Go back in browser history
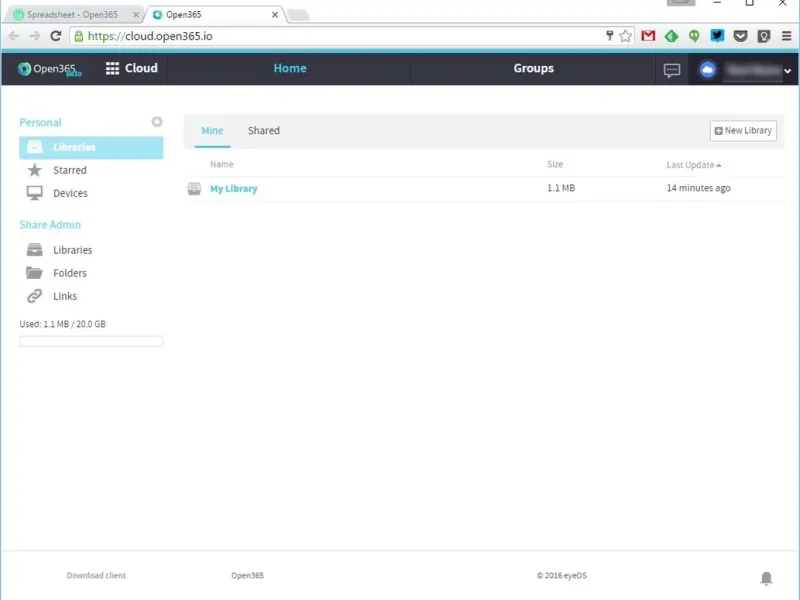This screenshot has height=600, width=800. [14, 36]
